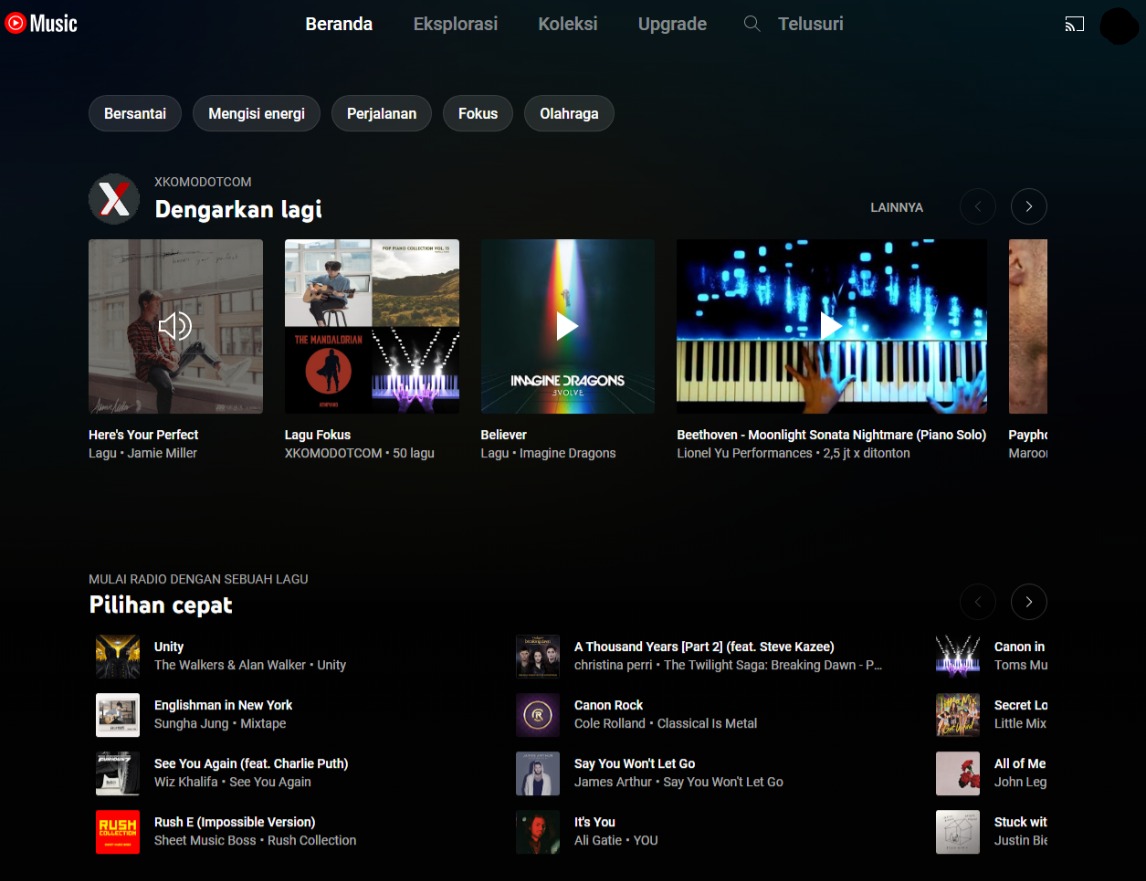Open the Upgrade tab
The width and height of the screenshot is (1146, 881).
672,24
